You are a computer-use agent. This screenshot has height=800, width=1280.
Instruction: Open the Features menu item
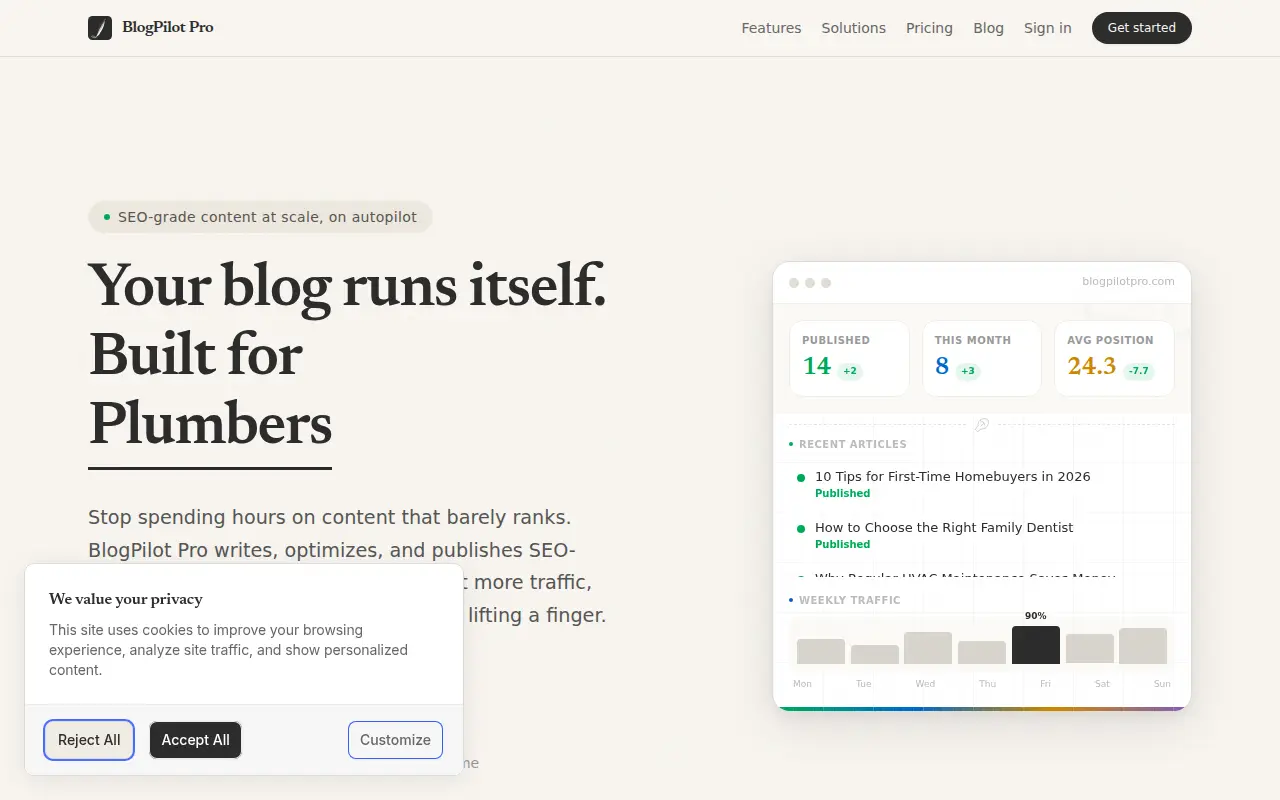coord(771,28)
